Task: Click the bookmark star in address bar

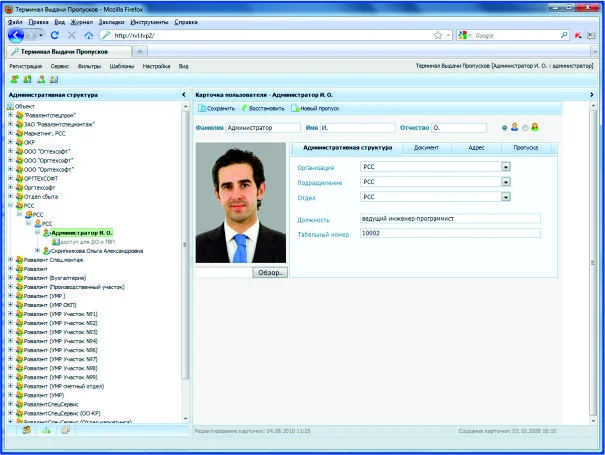Action: 439,35
